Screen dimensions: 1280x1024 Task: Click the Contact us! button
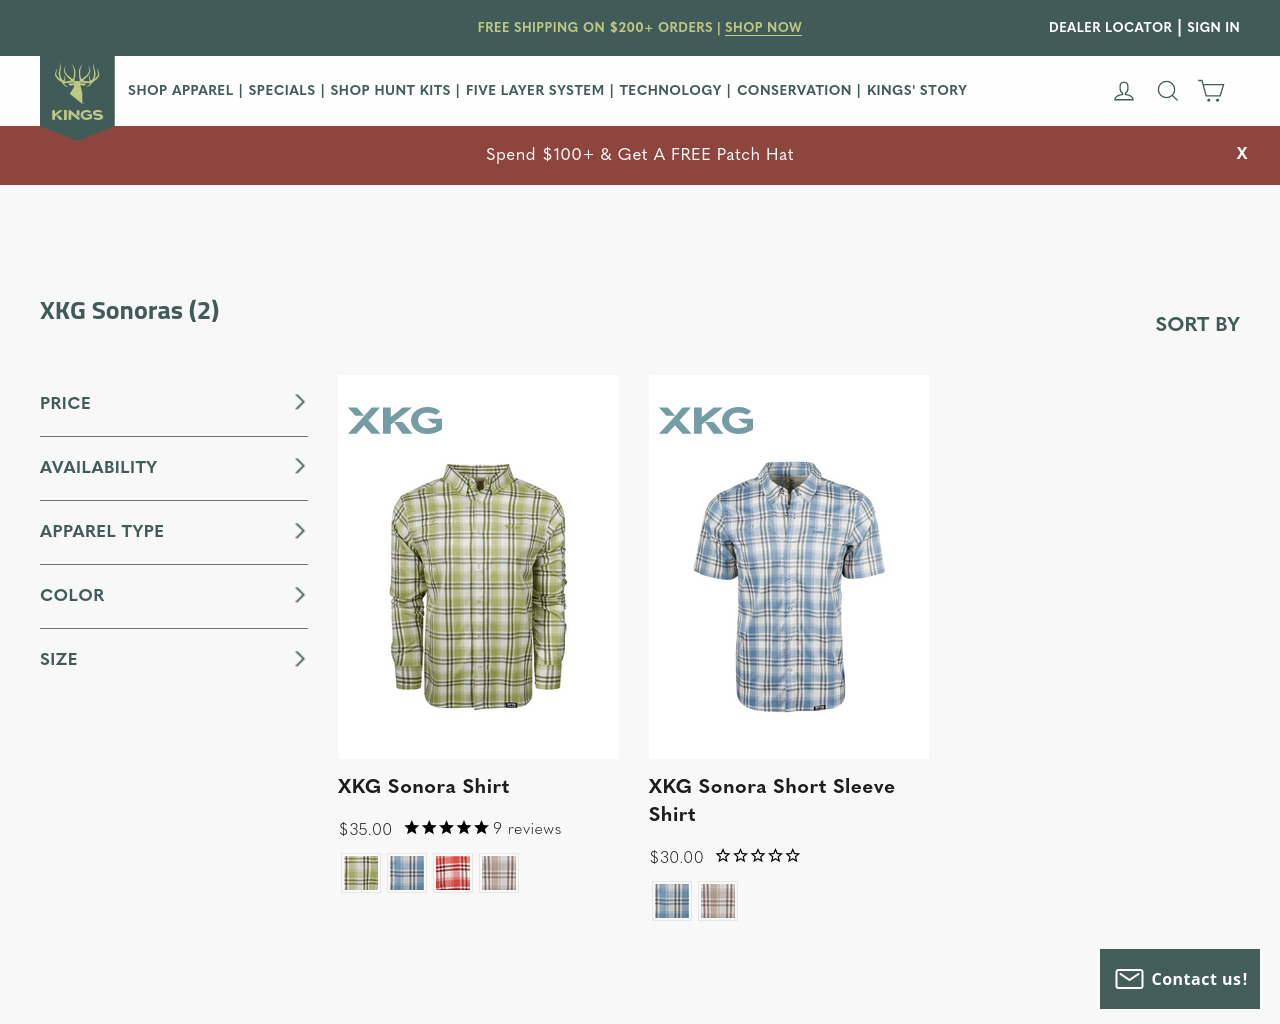[x=1180, y=979]
